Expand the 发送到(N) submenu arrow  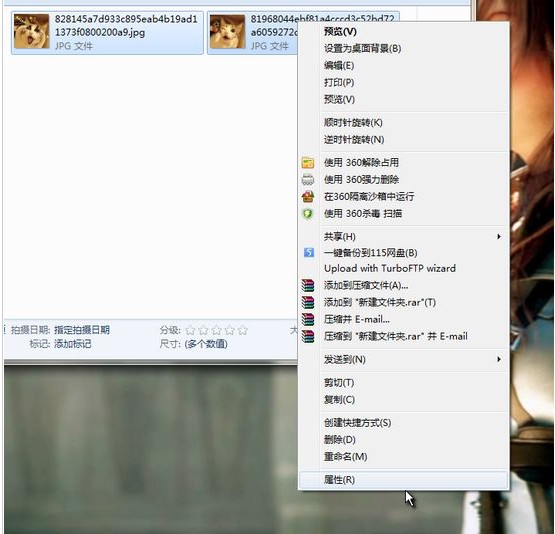pos(499,360)
